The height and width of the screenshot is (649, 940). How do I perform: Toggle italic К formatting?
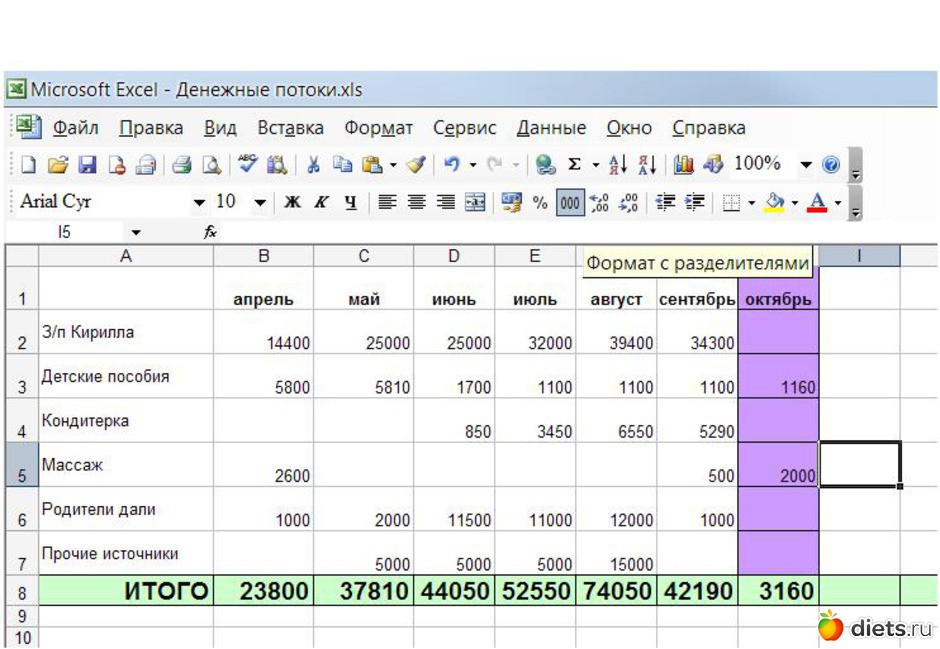321,202
